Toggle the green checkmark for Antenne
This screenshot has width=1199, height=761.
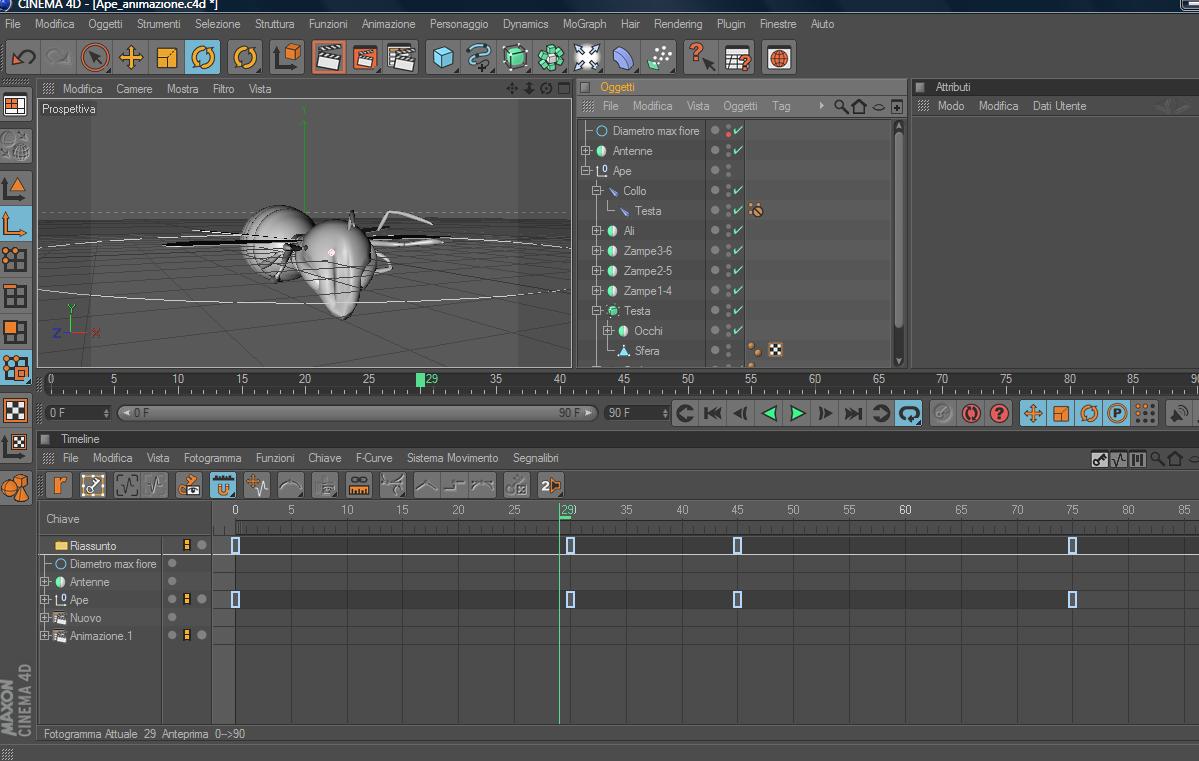tap(737, 151)
